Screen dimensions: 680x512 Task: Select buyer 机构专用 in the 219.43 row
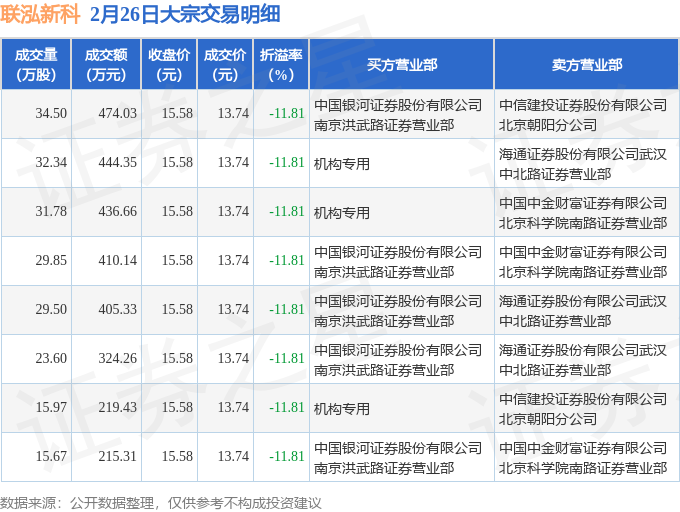point(342,409)
